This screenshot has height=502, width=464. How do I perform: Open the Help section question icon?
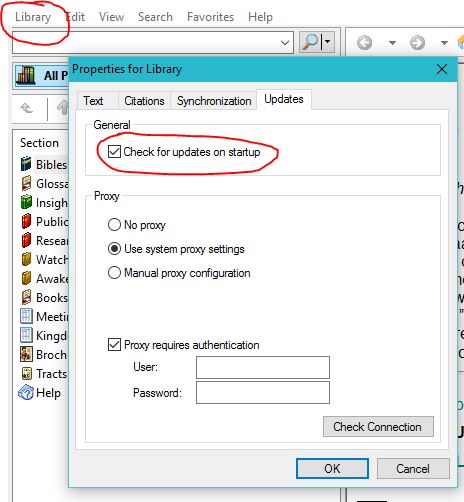(x=26, y=392)
